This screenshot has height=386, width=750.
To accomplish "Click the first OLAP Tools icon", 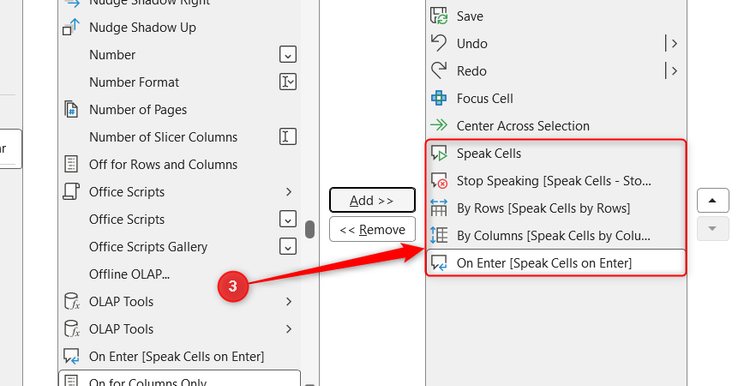I will [71, 301].
